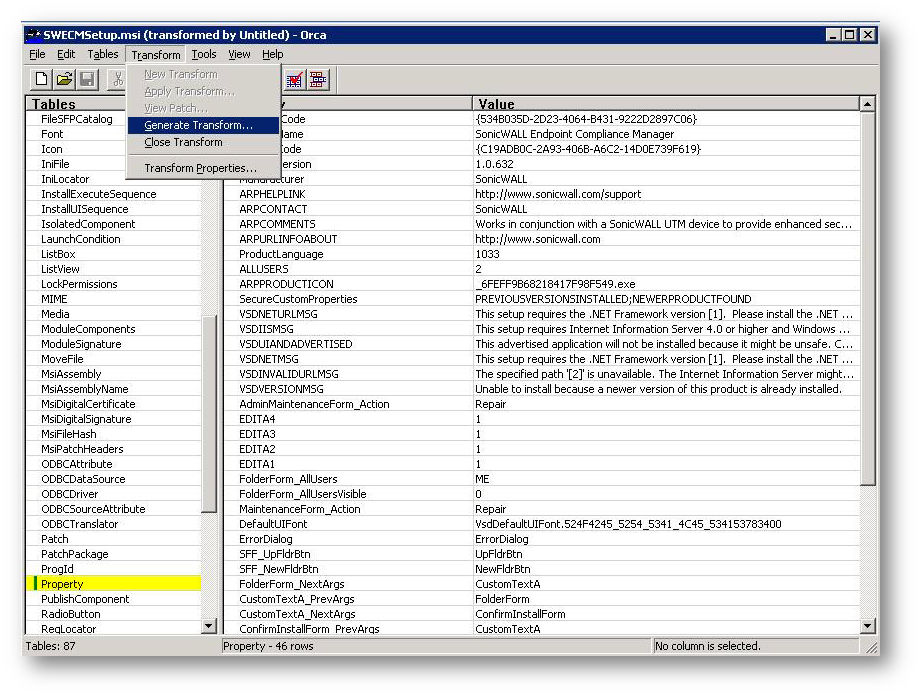Open the View menu
This screenshot has width=922, height=698.
[x=240, y=54]
